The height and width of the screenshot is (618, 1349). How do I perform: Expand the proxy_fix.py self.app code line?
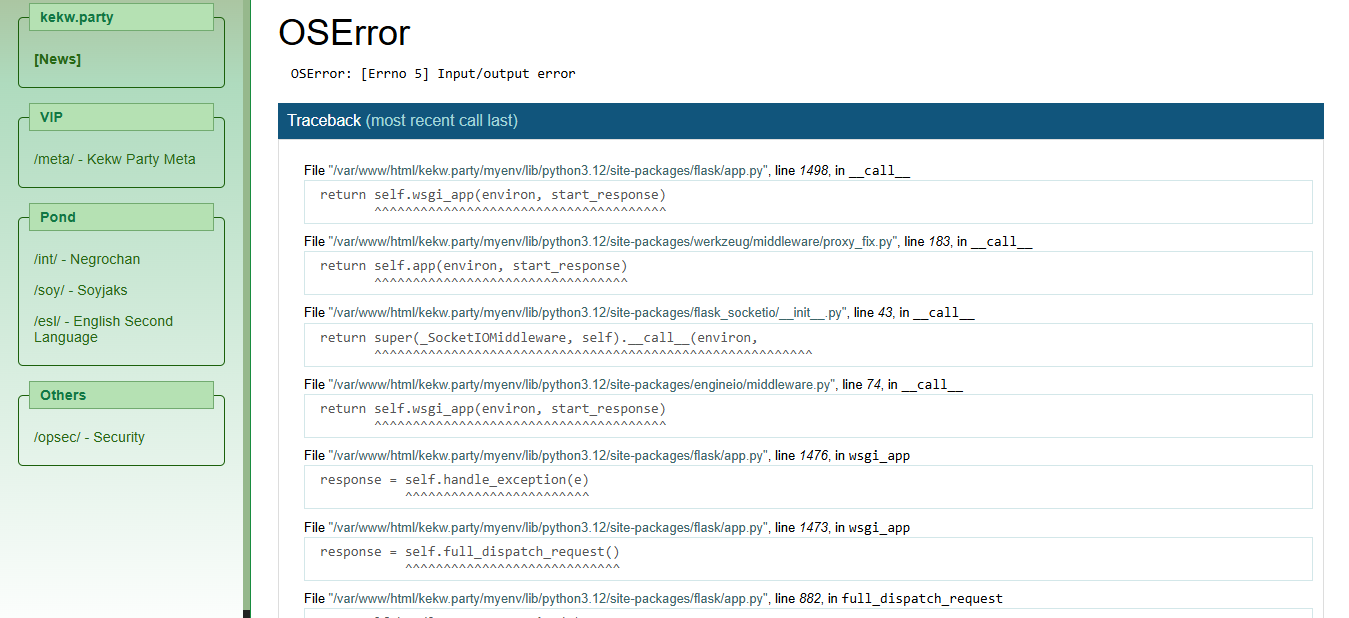click(807, 273)
